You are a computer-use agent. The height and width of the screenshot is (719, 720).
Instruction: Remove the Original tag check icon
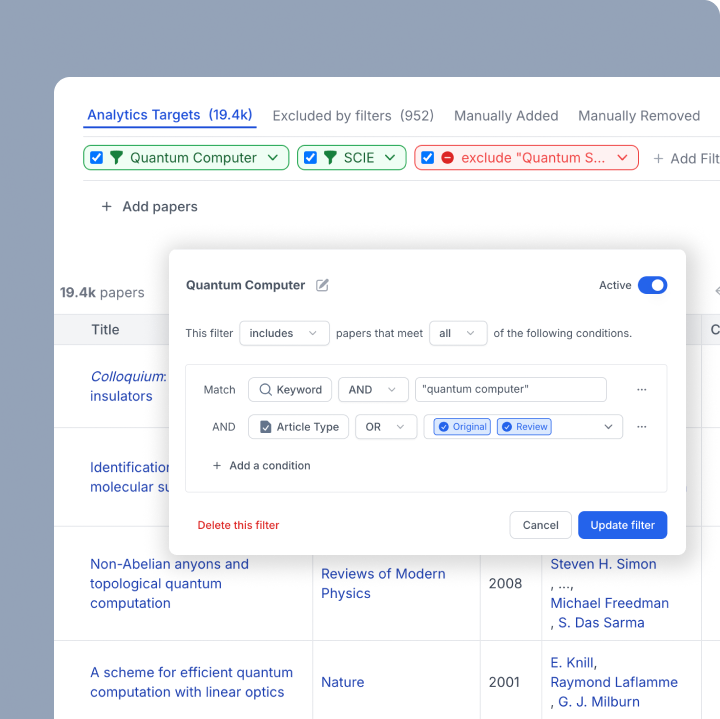click(444, 427)
